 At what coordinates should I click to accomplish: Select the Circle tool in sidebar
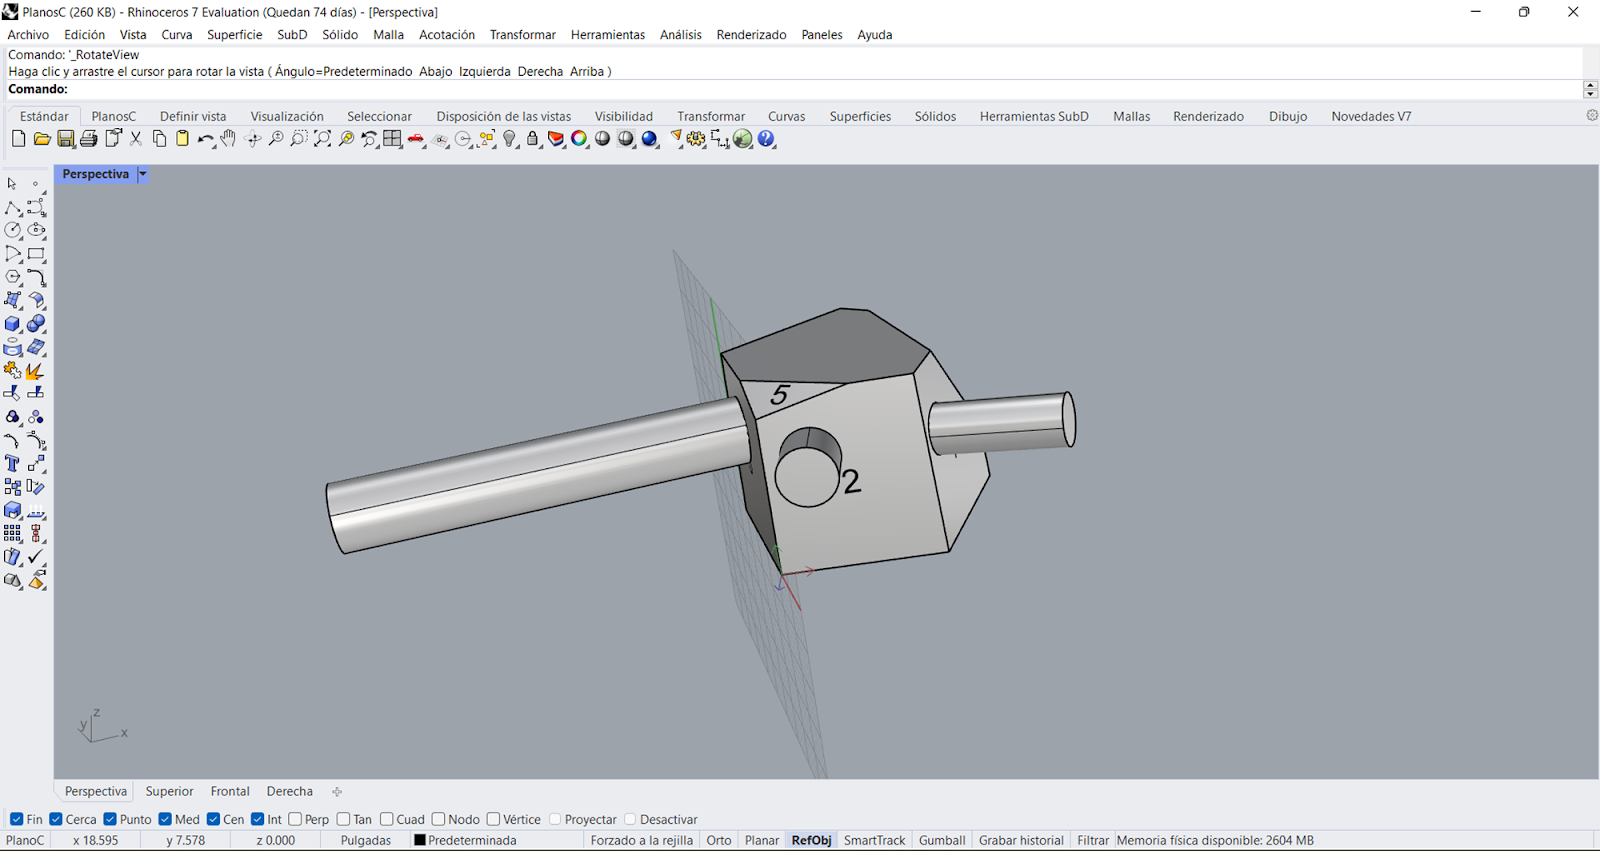[13, 230]
